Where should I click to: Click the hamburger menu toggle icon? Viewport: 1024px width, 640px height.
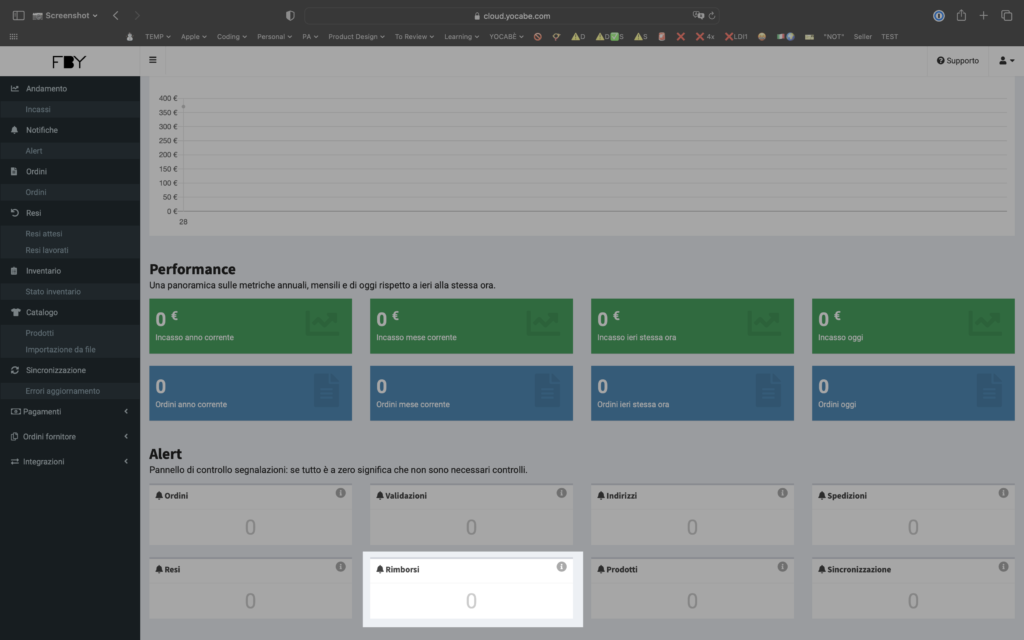pyautogui.click(x=152, y=60)
